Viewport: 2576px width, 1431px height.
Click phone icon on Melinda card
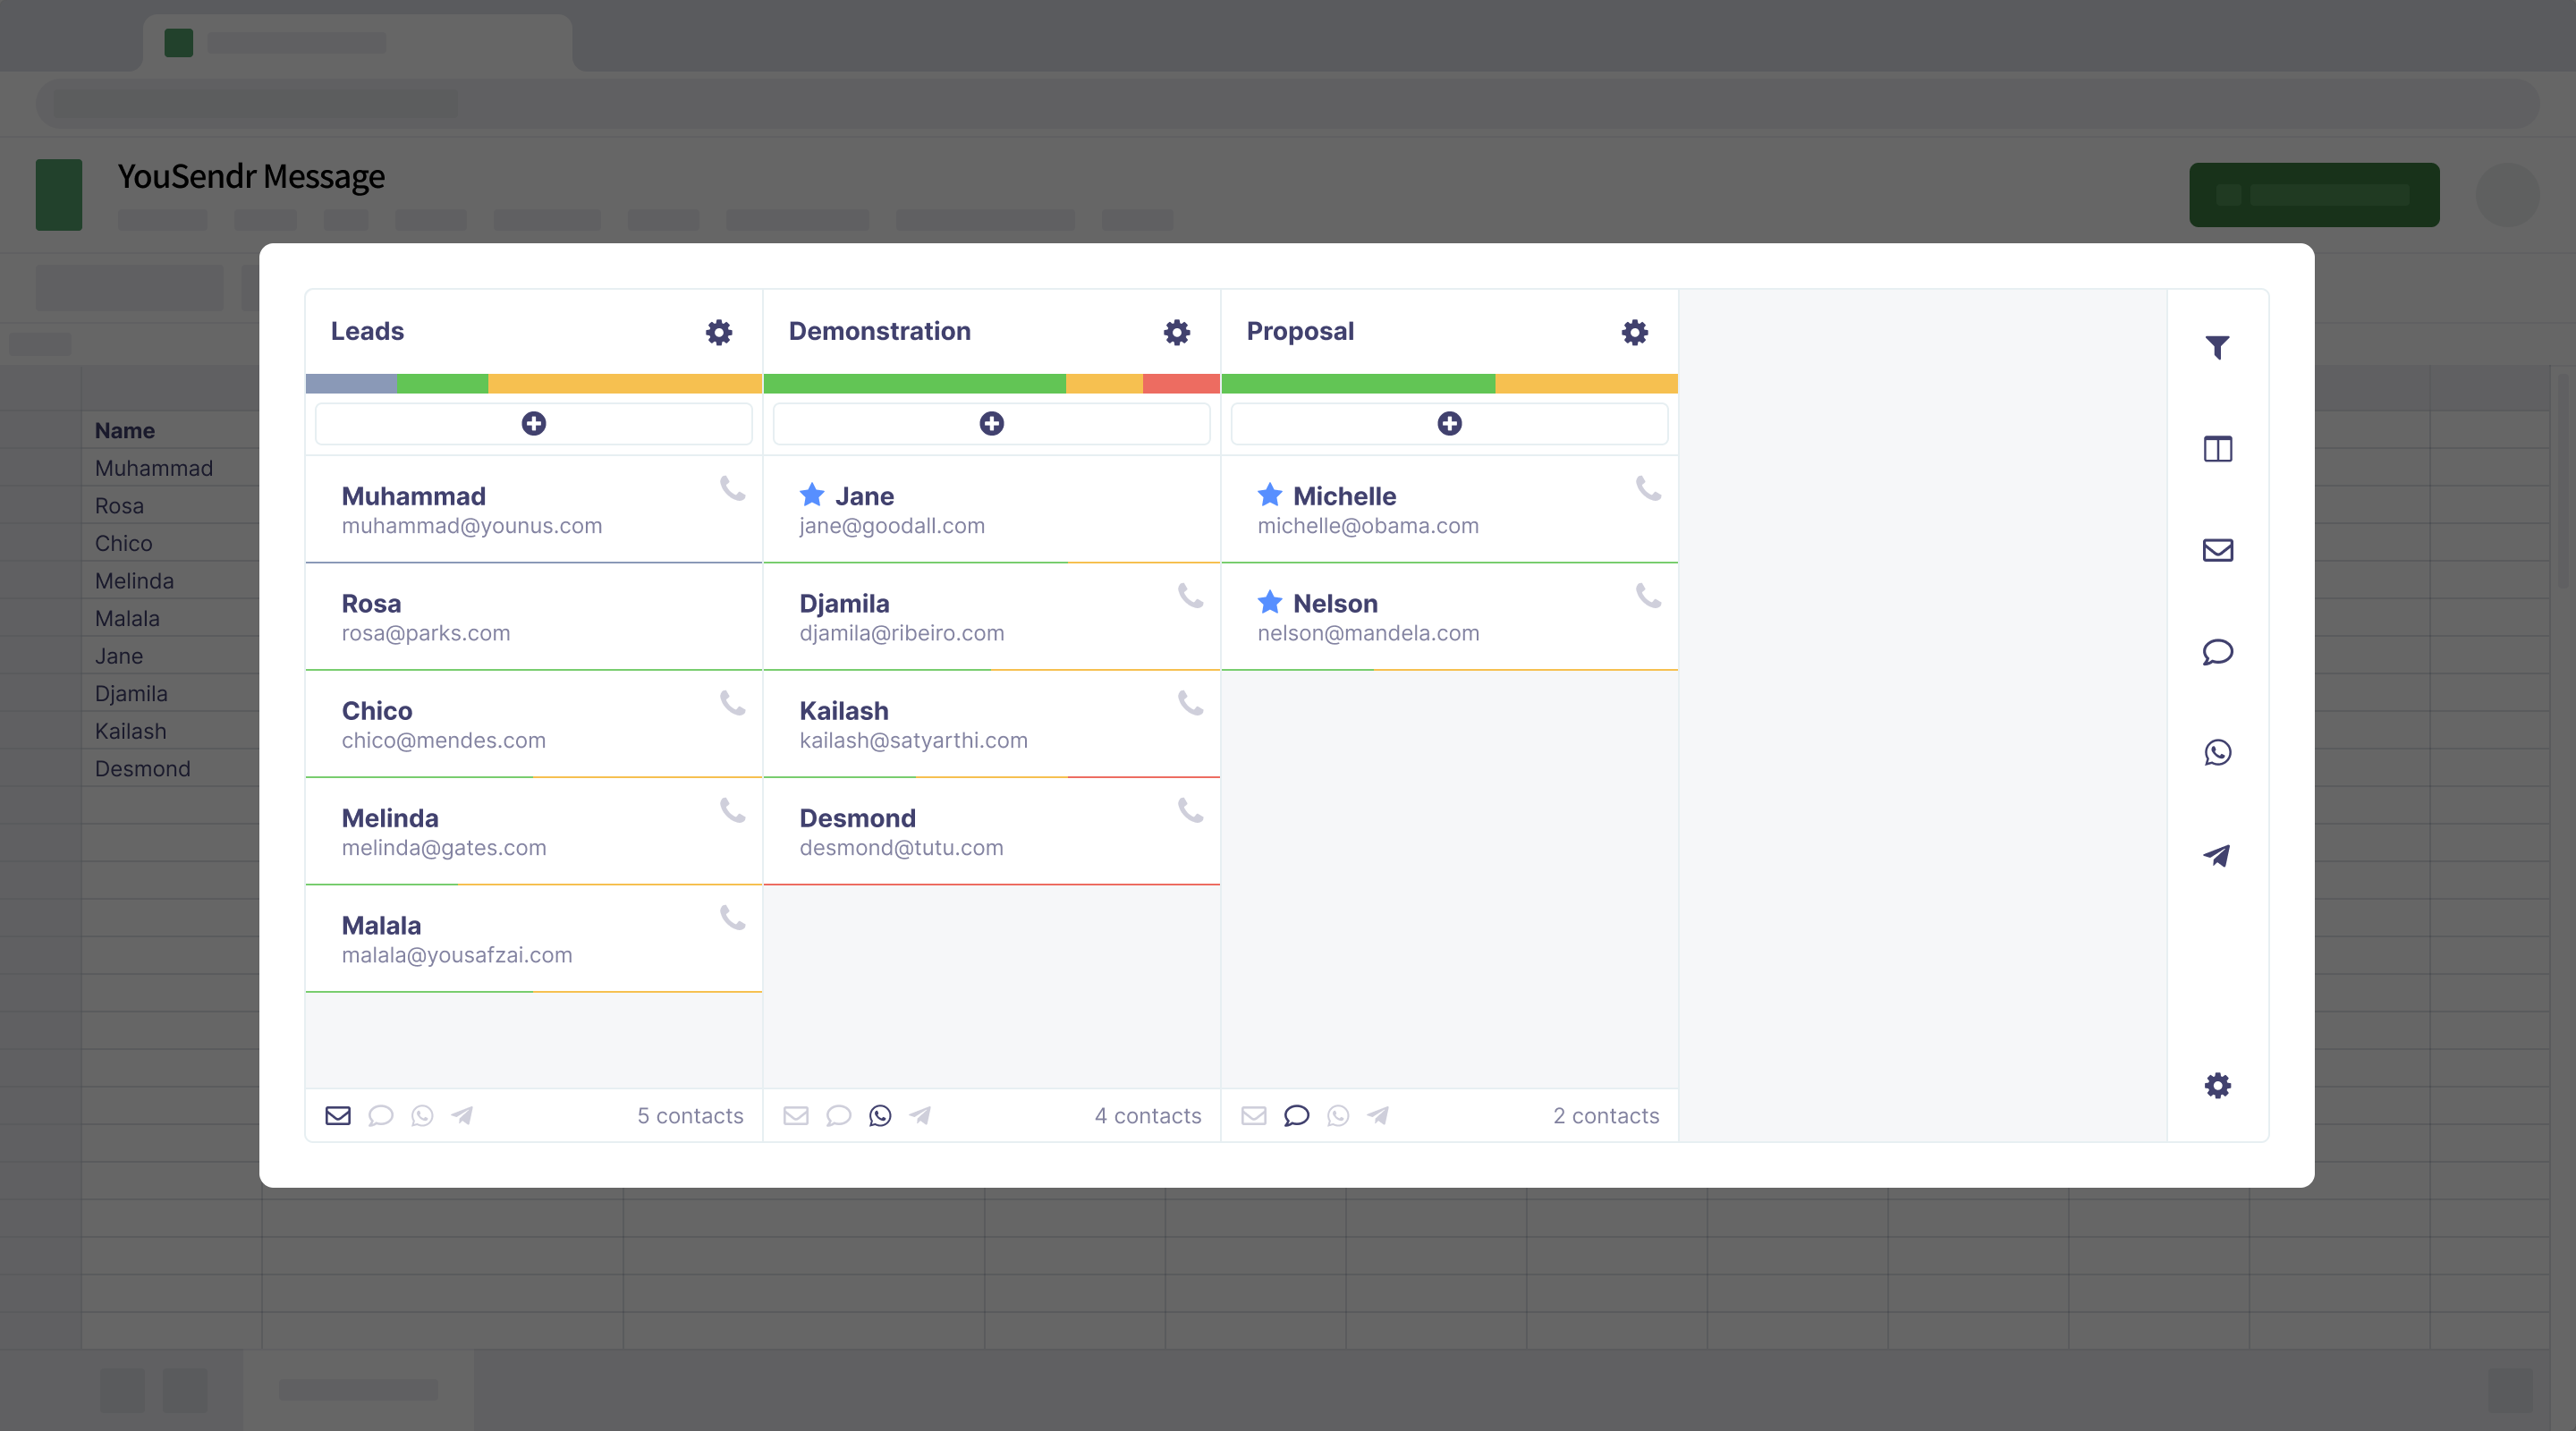(x=733, y=810)
